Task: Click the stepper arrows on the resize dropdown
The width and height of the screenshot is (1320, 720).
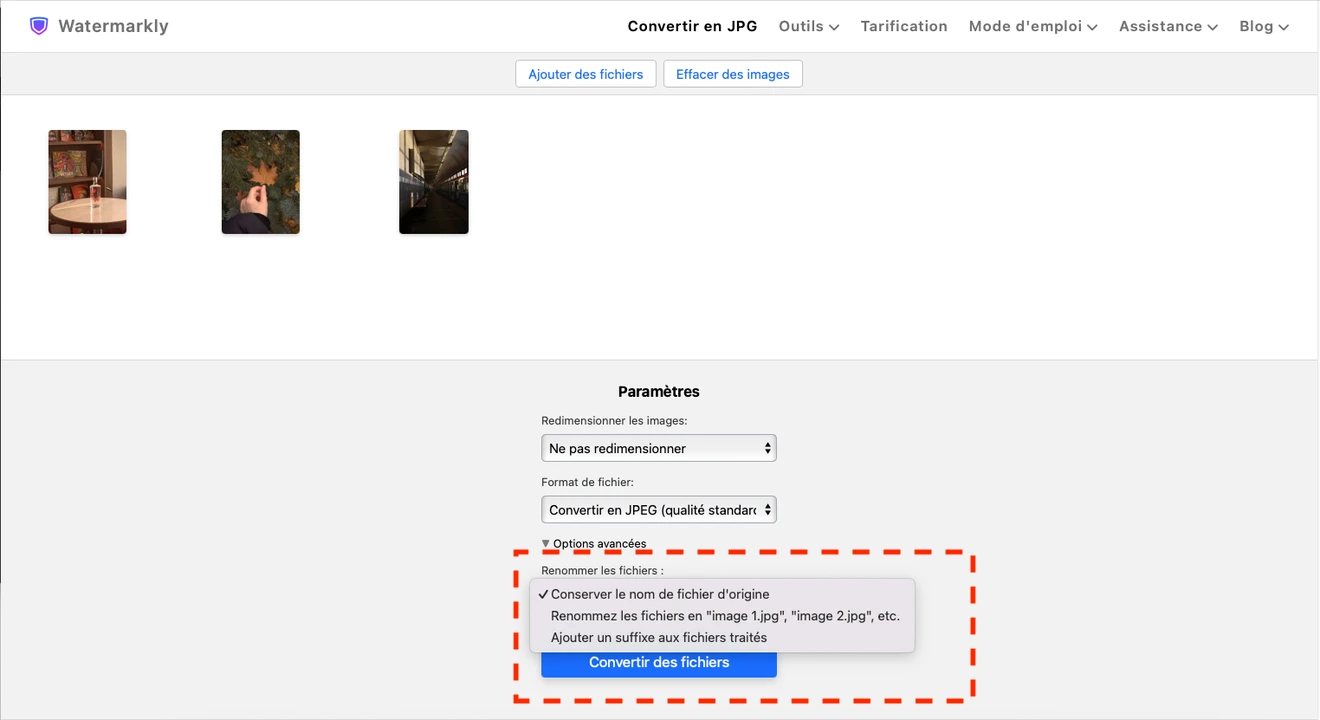Action: coord(767,448)
